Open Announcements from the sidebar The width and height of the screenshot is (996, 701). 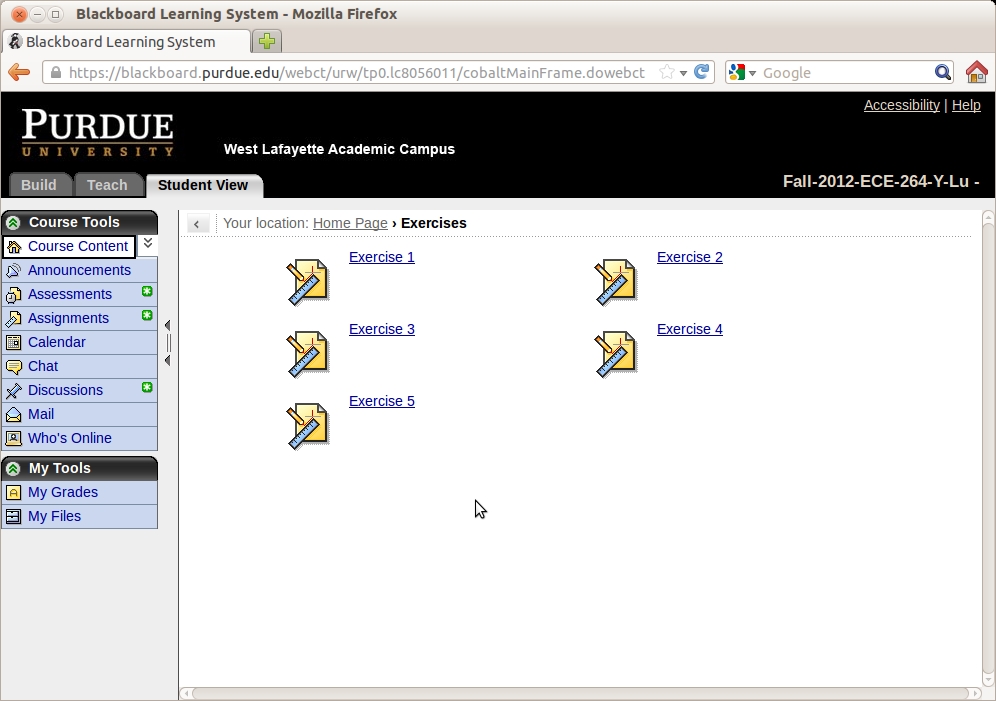click(x=79, y=270)
